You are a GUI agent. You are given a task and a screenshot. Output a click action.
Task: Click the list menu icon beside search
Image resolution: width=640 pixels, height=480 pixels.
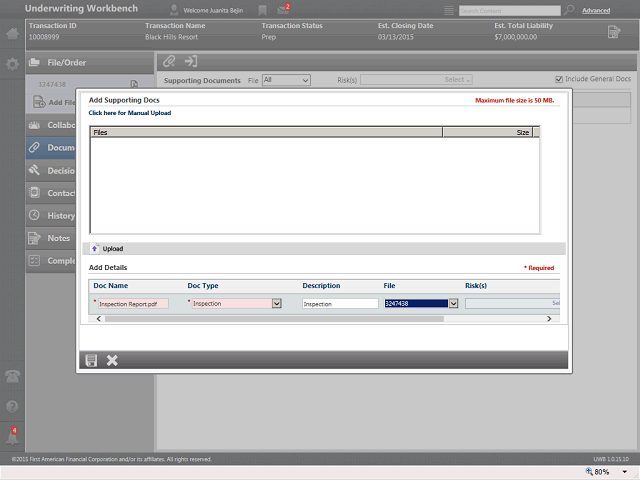pyautogui.click(x=449, y=11)
